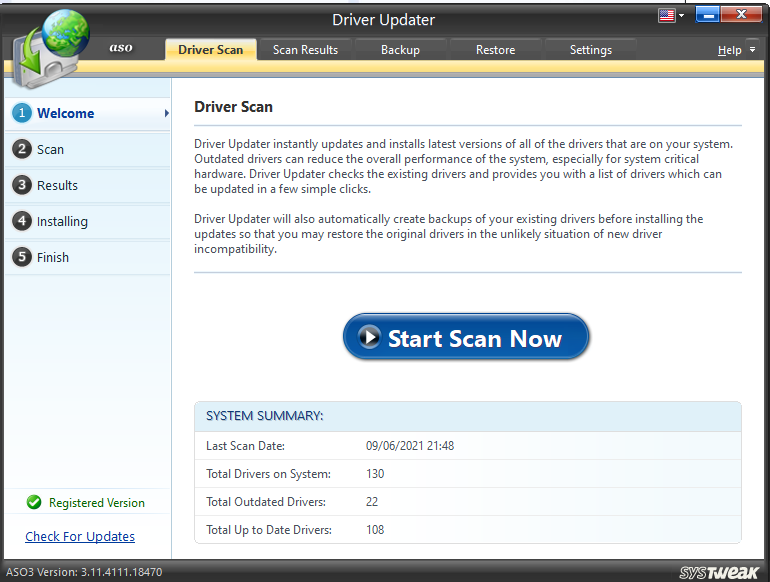
Task: Click the Driver Updater globe logo icon
Action: pyautogui.click(x=51, y=50)
